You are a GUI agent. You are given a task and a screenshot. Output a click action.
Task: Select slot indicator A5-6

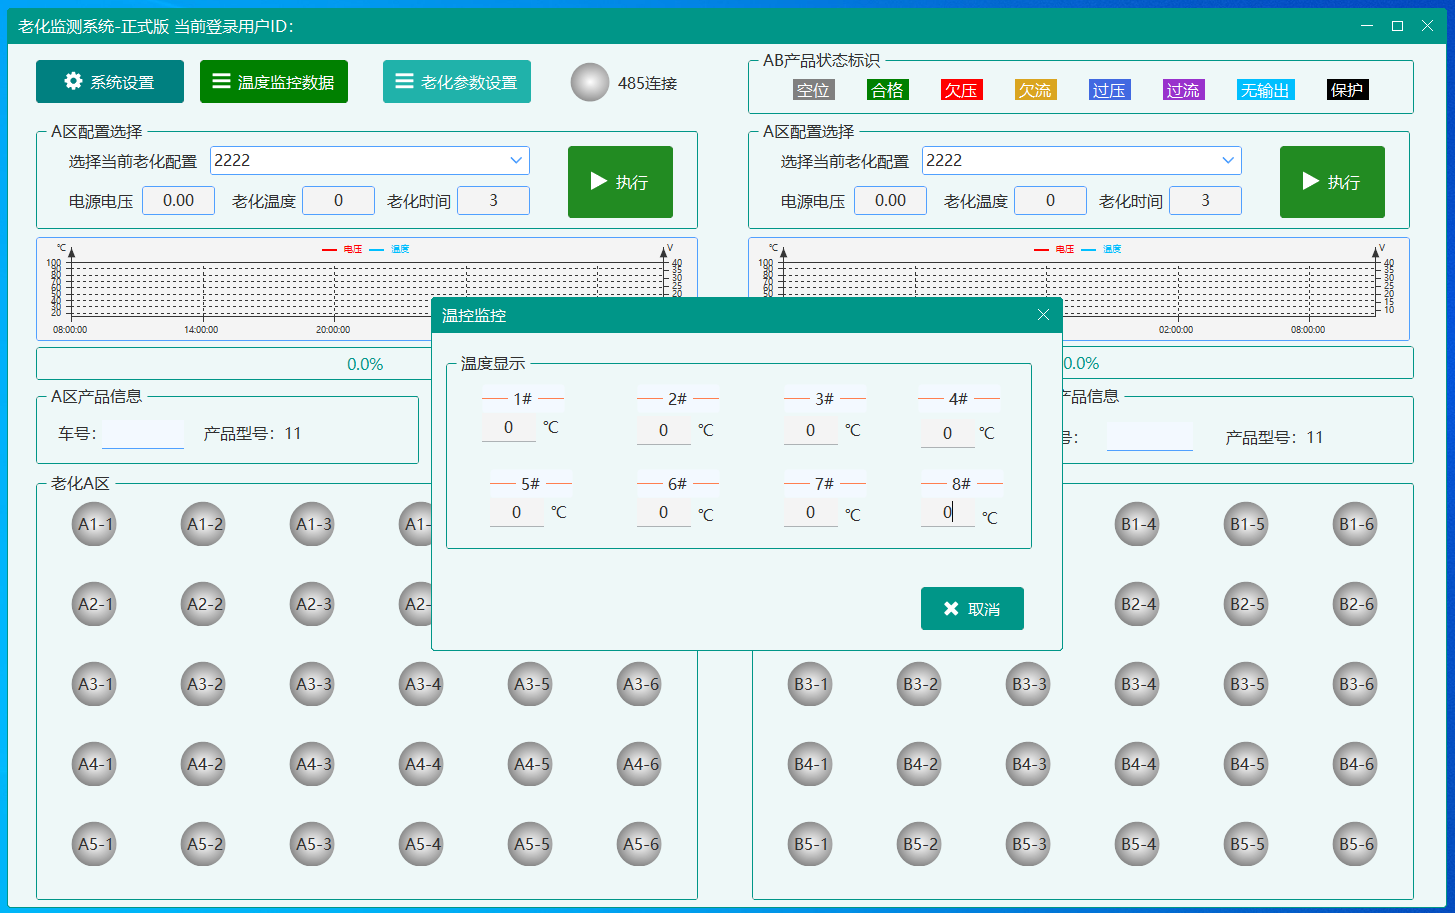640,844
